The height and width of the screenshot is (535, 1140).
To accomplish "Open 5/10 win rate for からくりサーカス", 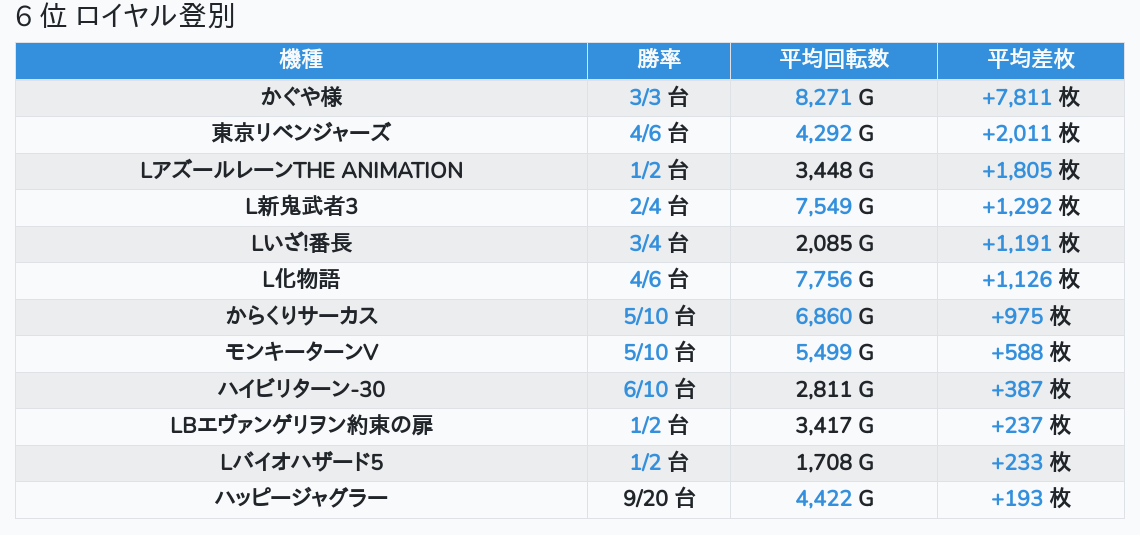I will (x=646, y=316).
